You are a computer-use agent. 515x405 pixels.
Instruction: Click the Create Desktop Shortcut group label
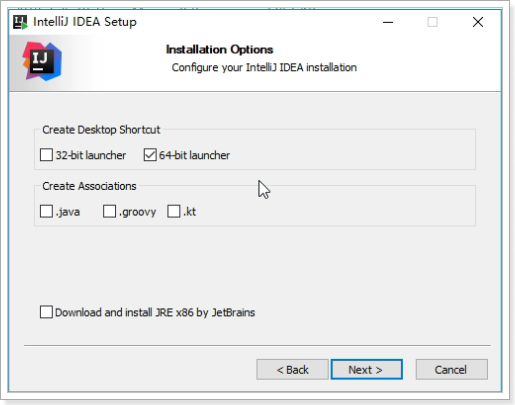(101, 130)
